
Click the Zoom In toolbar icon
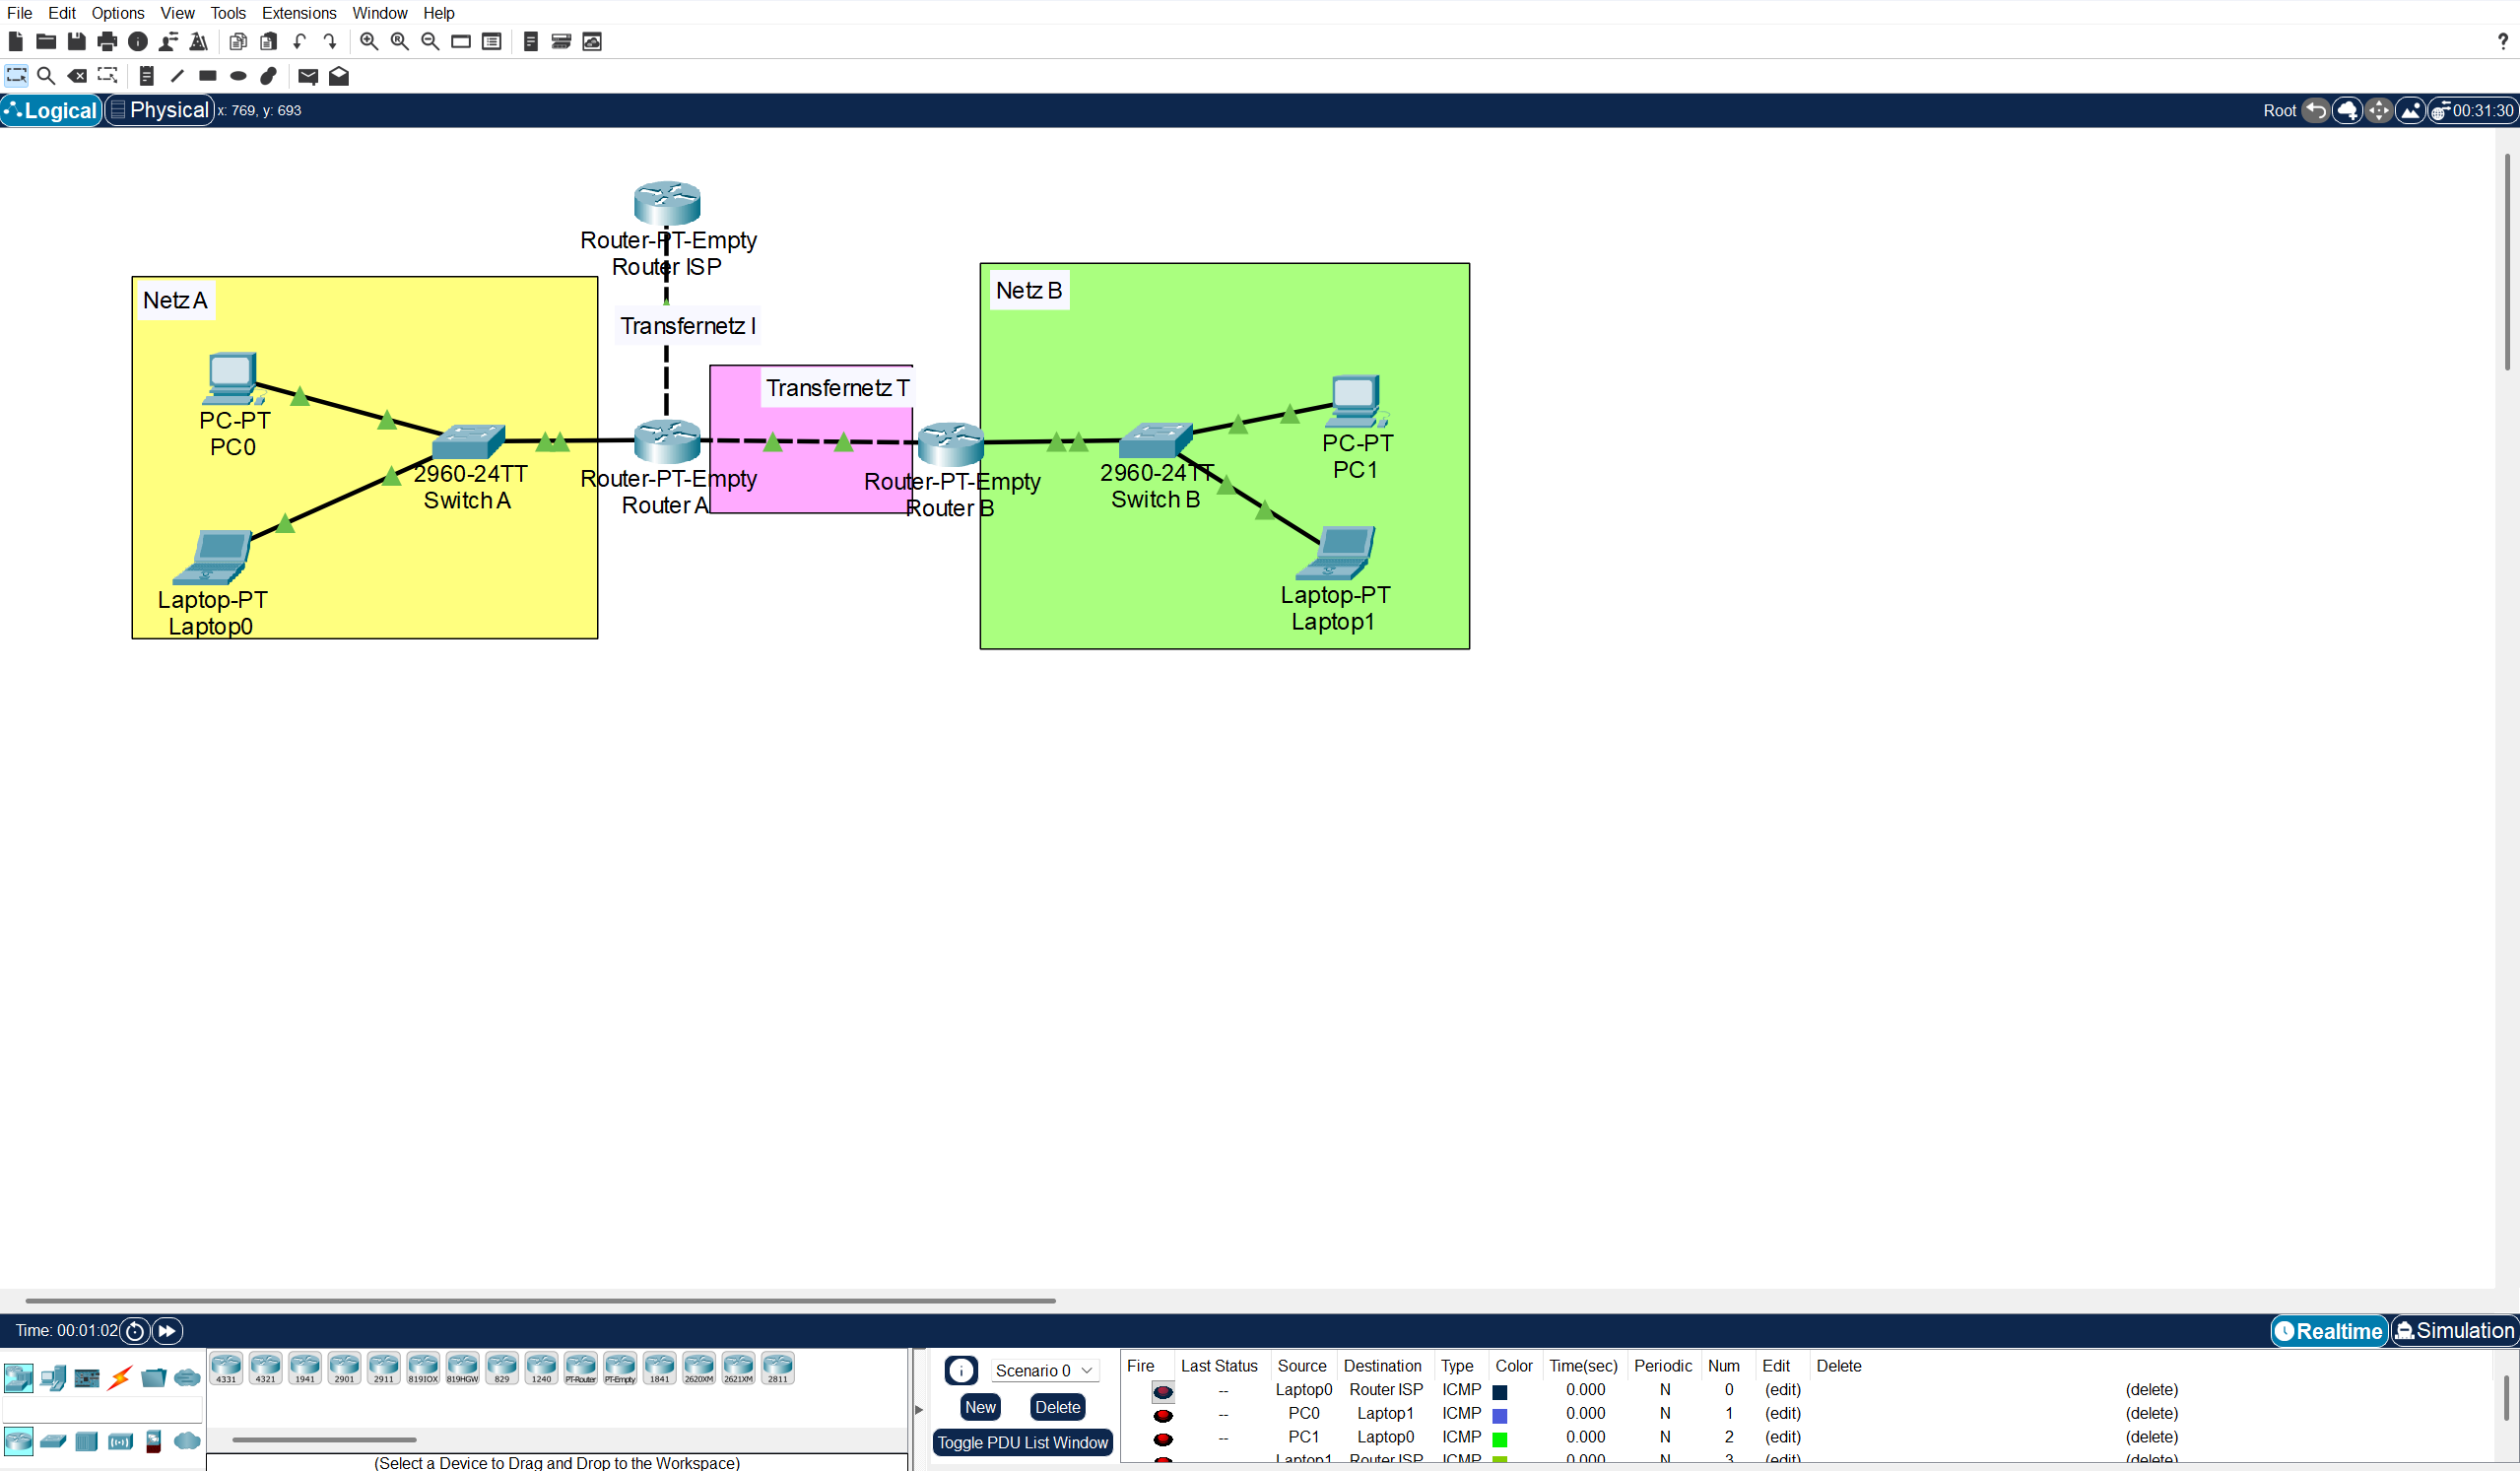(368, 41)
